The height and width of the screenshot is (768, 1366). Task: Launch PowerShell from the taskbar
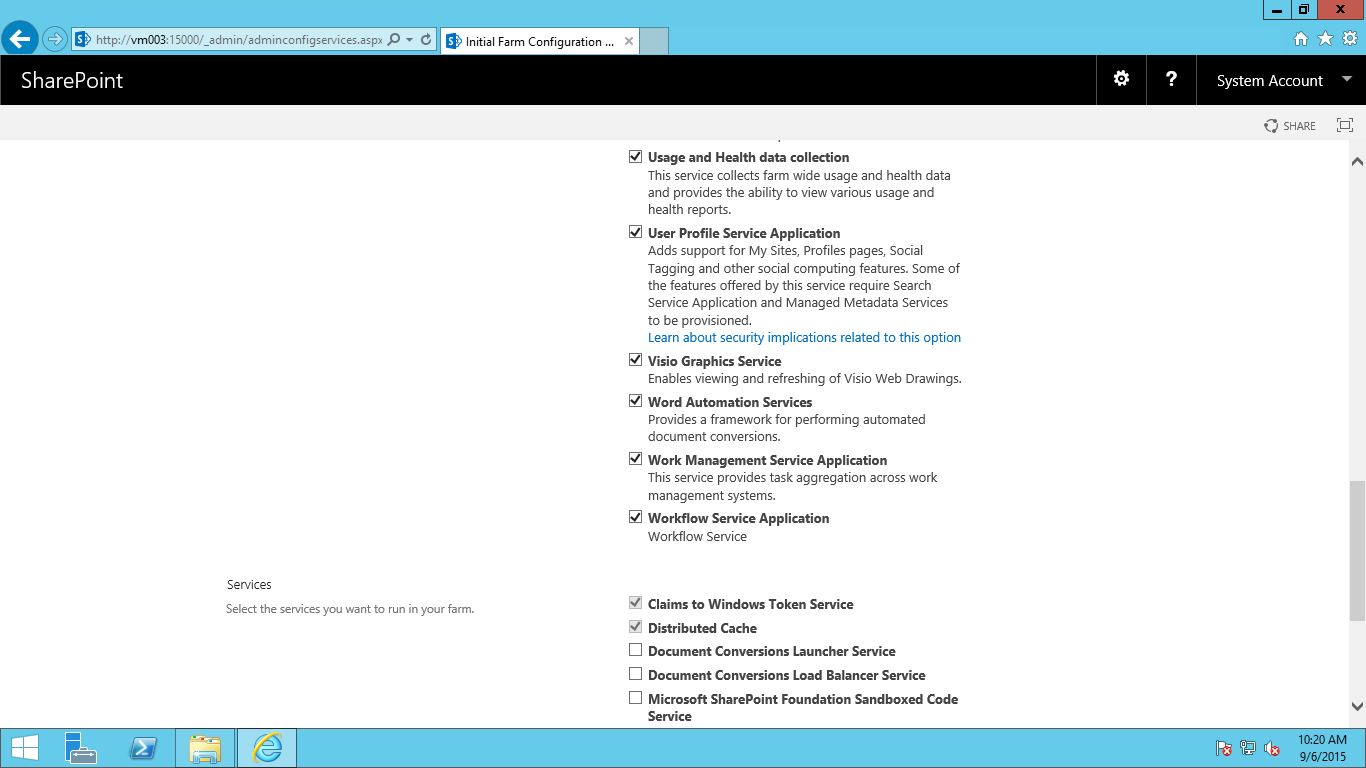coord(142,748)
